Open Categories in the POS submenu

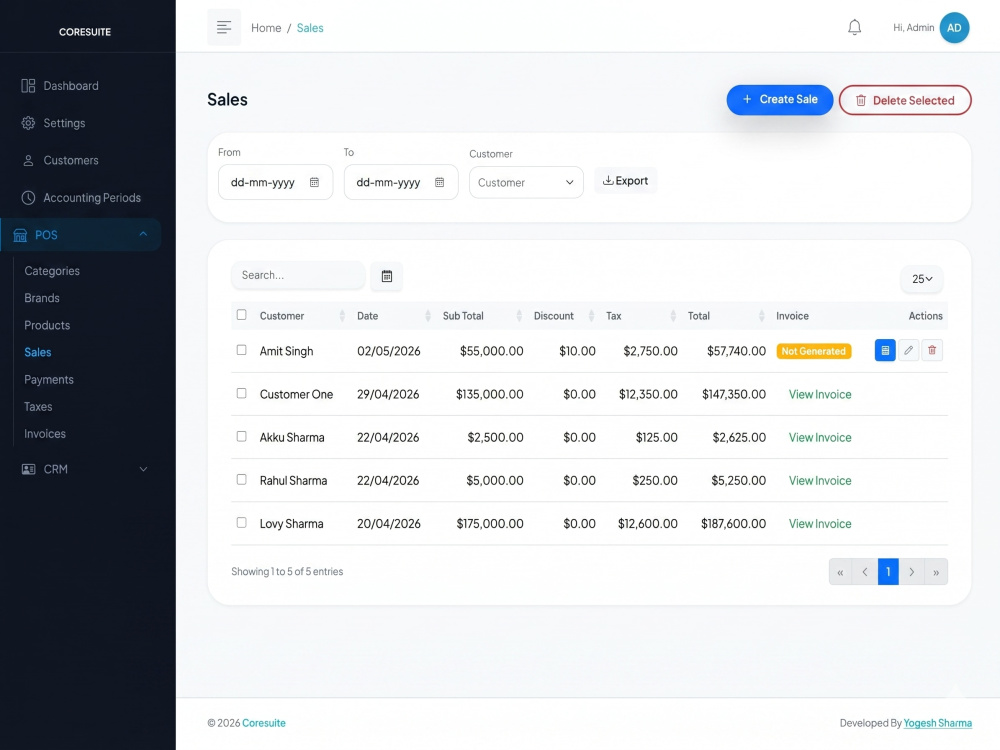52,271
